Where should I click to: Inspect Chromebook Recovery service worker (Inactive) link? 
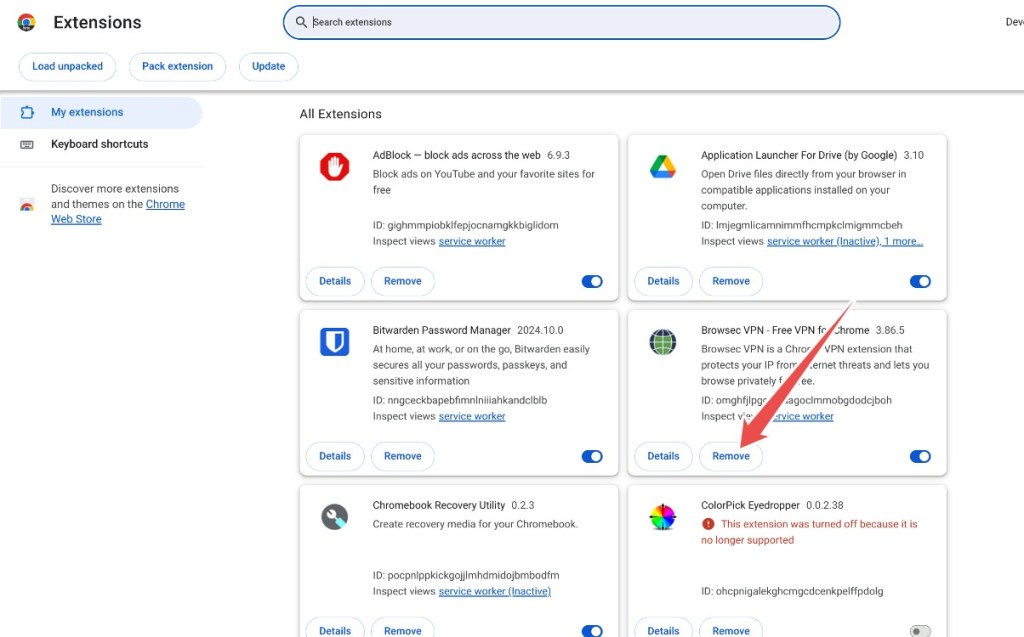[494, 592]
